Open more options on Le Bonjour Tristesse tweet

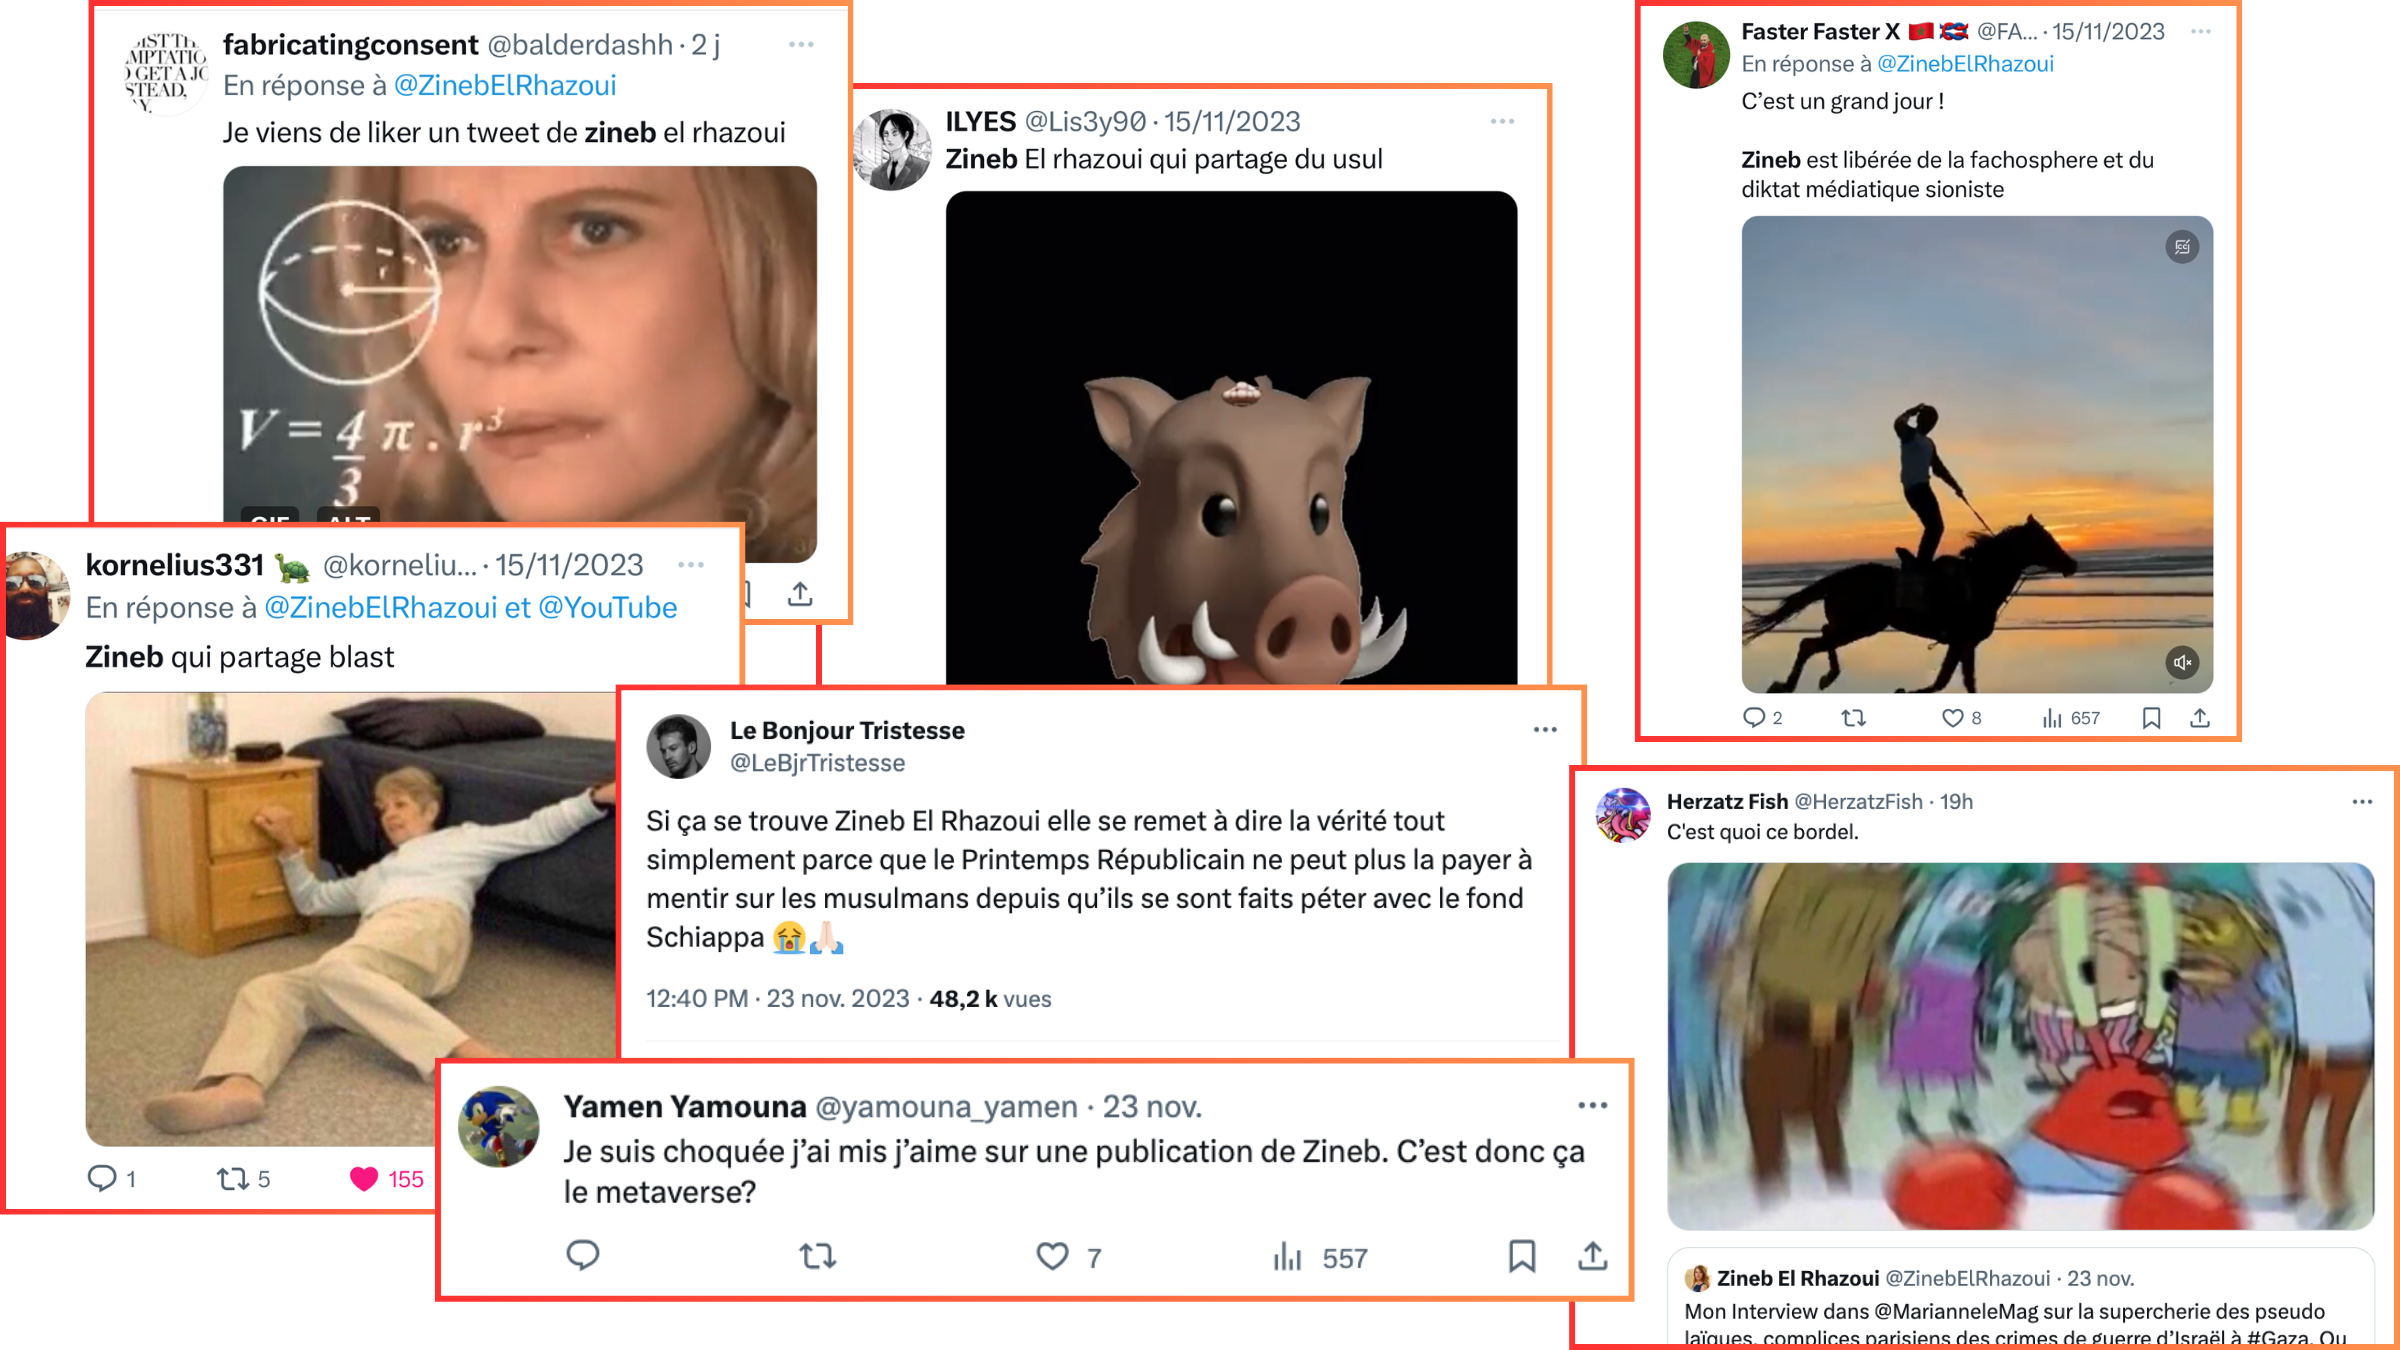(1545, 730)
